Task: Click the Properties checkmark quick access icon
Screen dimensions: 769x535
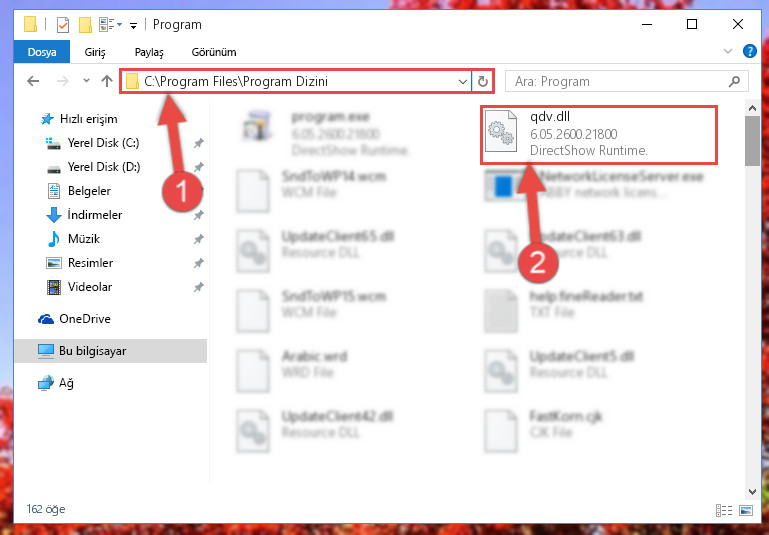Action: [x=63, y=25]
